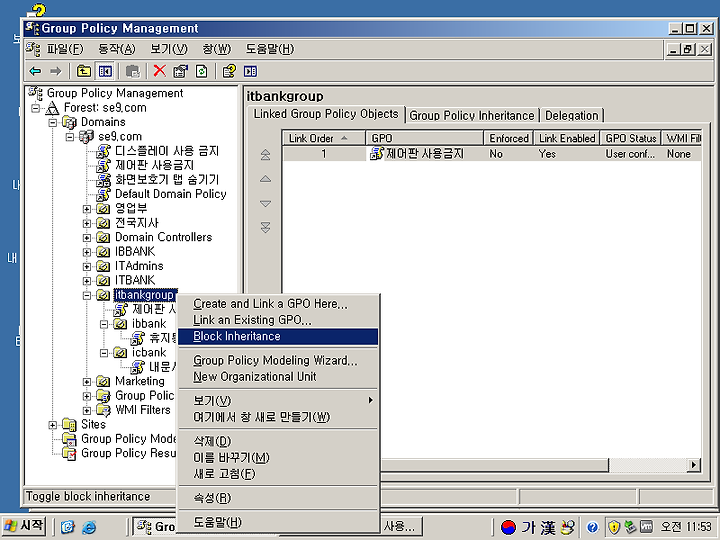Open the Properties toolbar icon
Image resolution: width=720 pixels, height=540 pixels.
click(180, 71)
